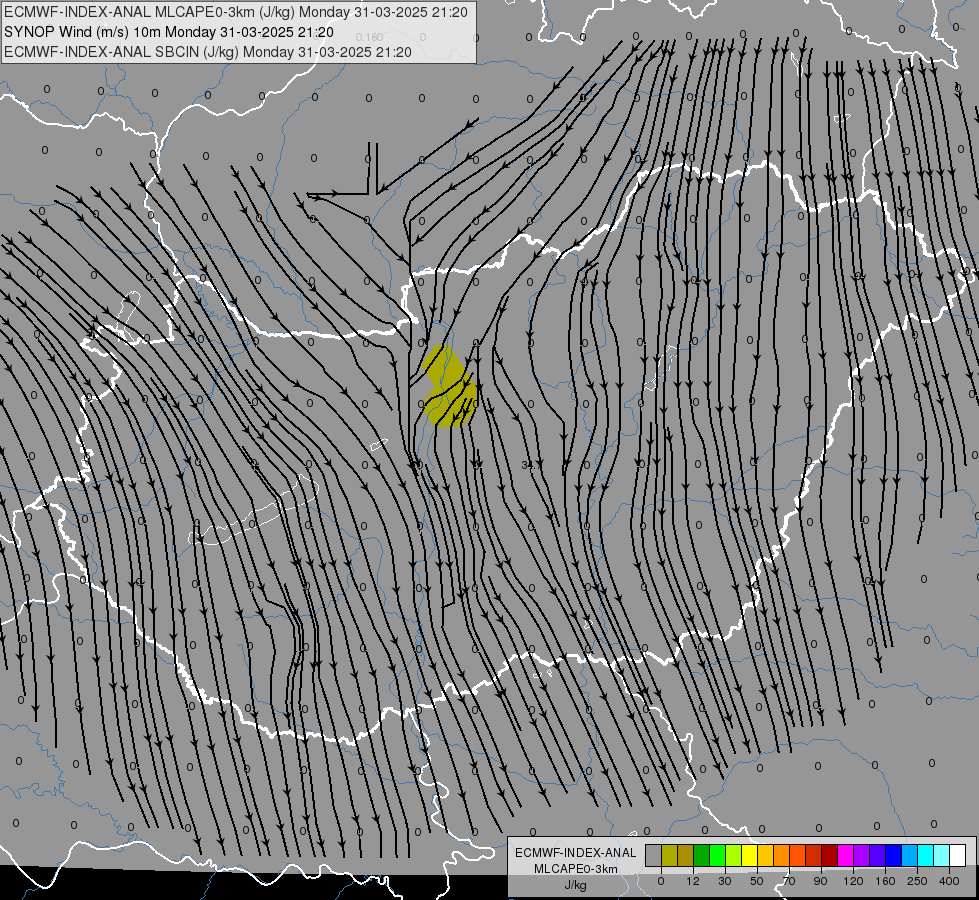Click the MLCAPE0-3km label in the legend
Screen dimensions: 979x900
pos(576,869)
